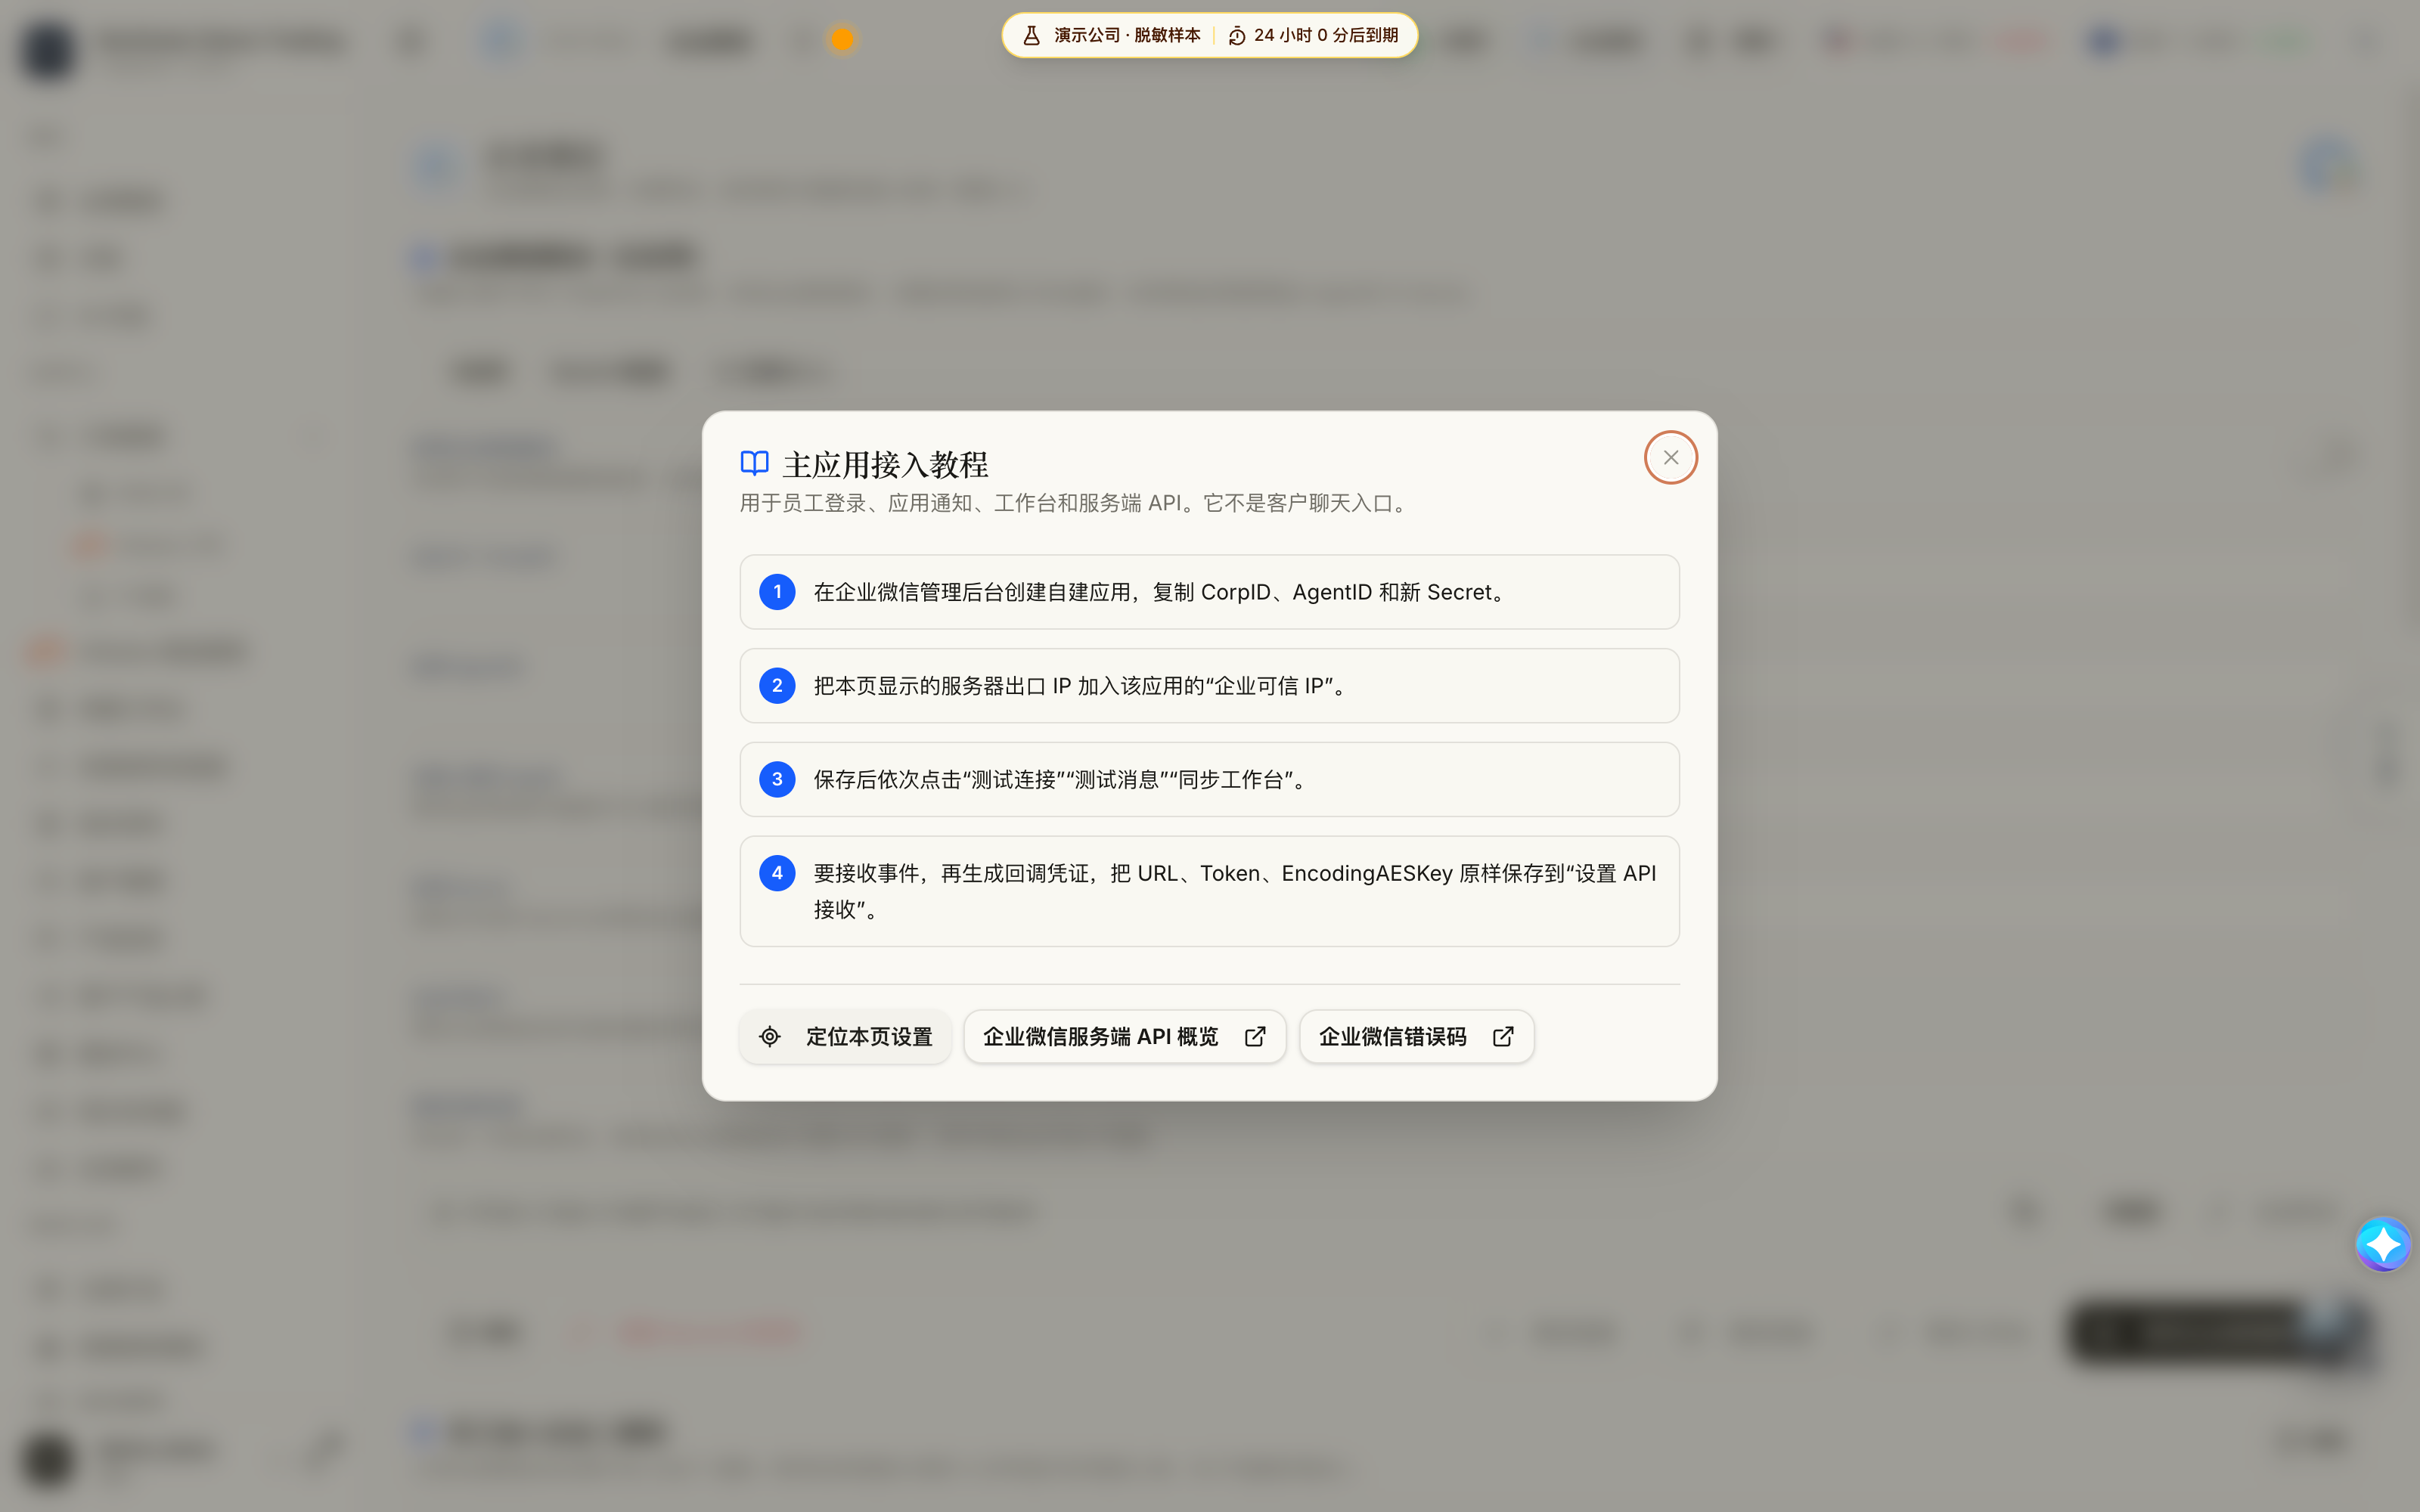Select step 1 about creating 自建应用

click(1209, 592)
